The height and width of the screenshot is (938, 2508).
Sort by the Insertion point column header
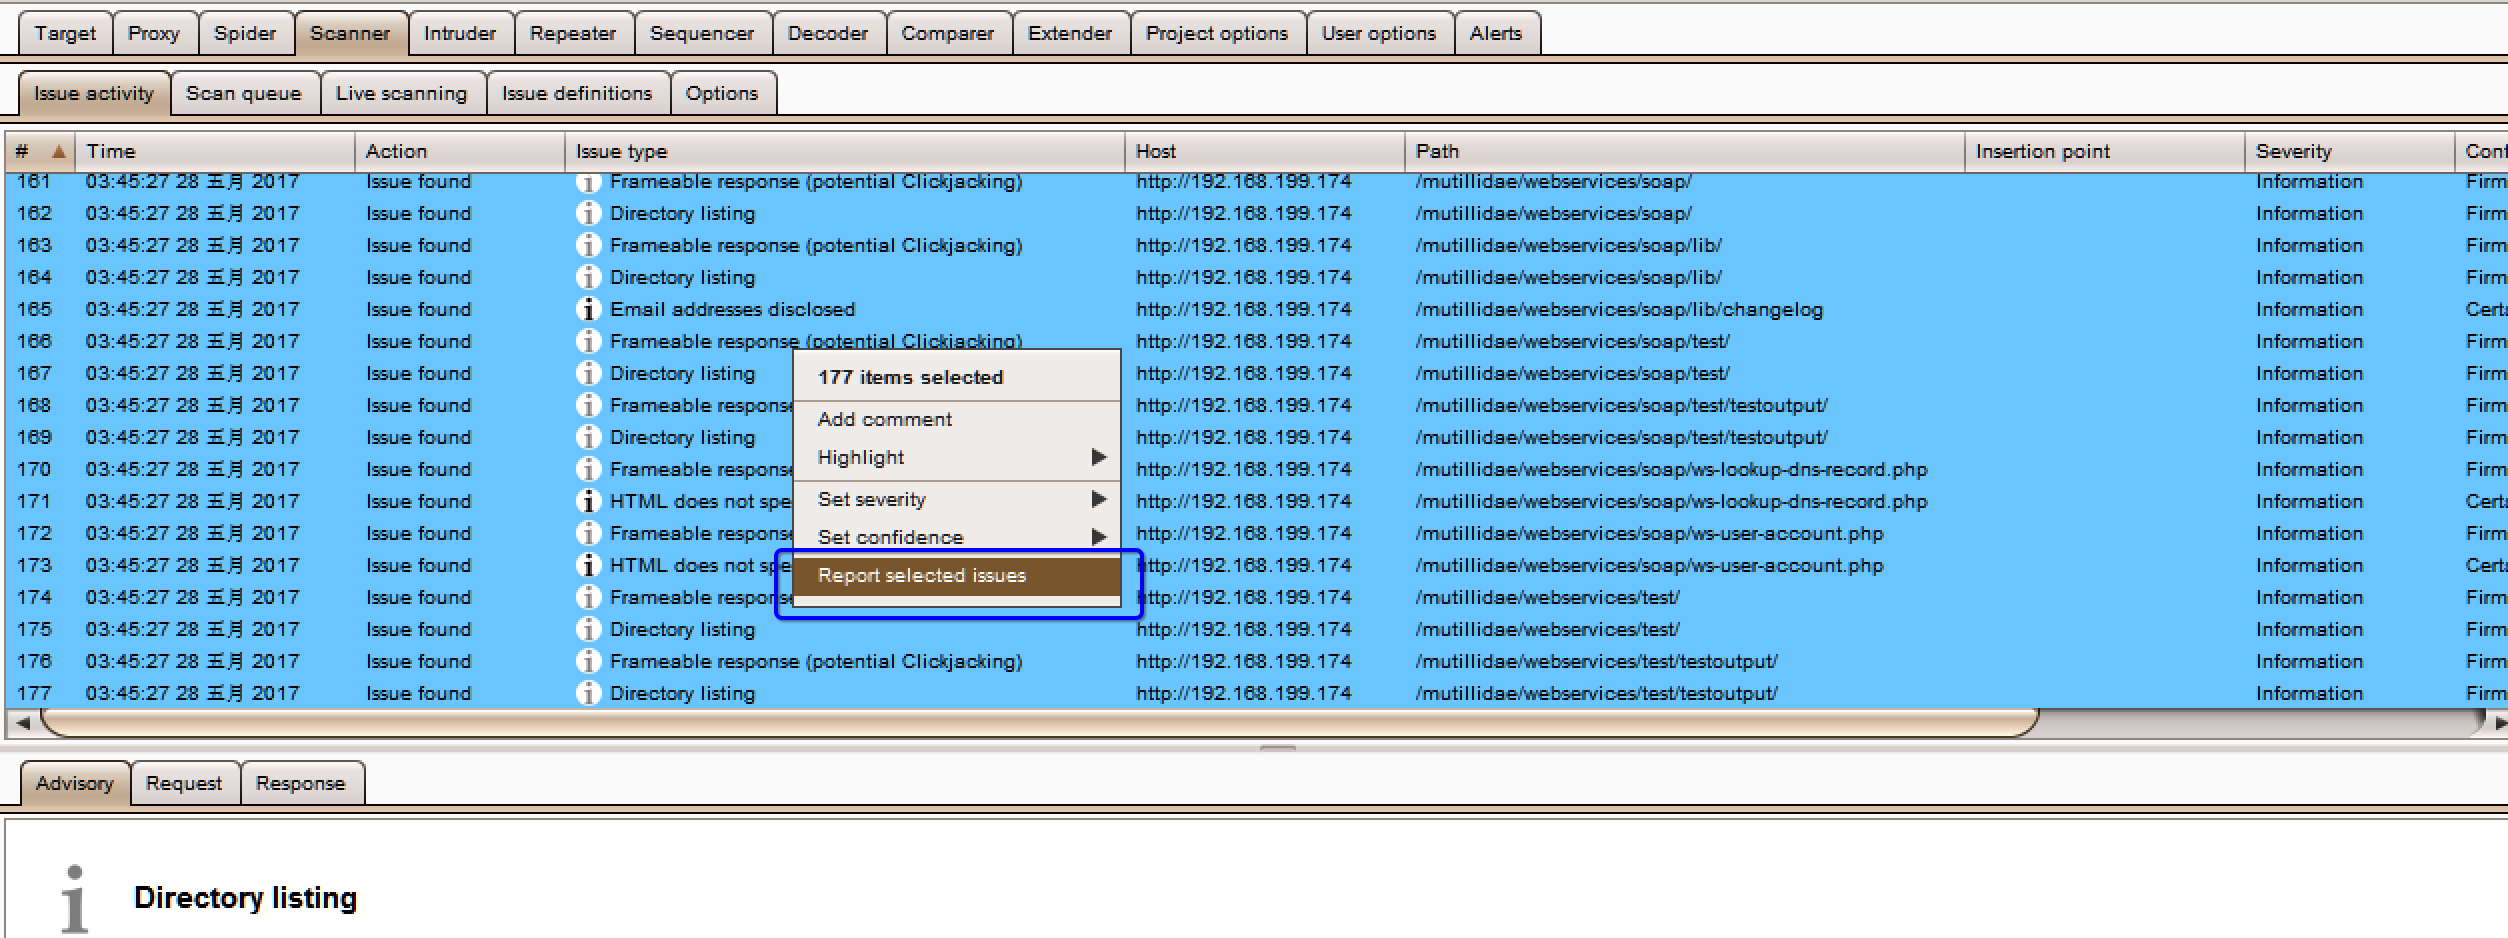[2105, 151]
